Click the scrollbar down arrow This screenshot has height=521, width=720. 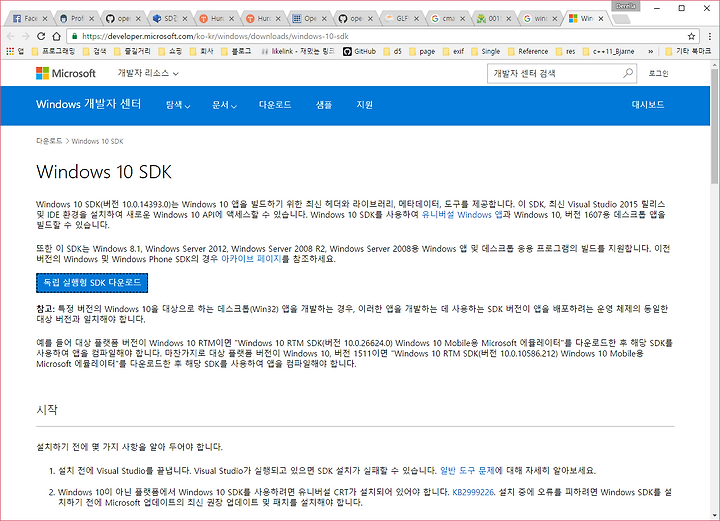click(x=714, y=515)
